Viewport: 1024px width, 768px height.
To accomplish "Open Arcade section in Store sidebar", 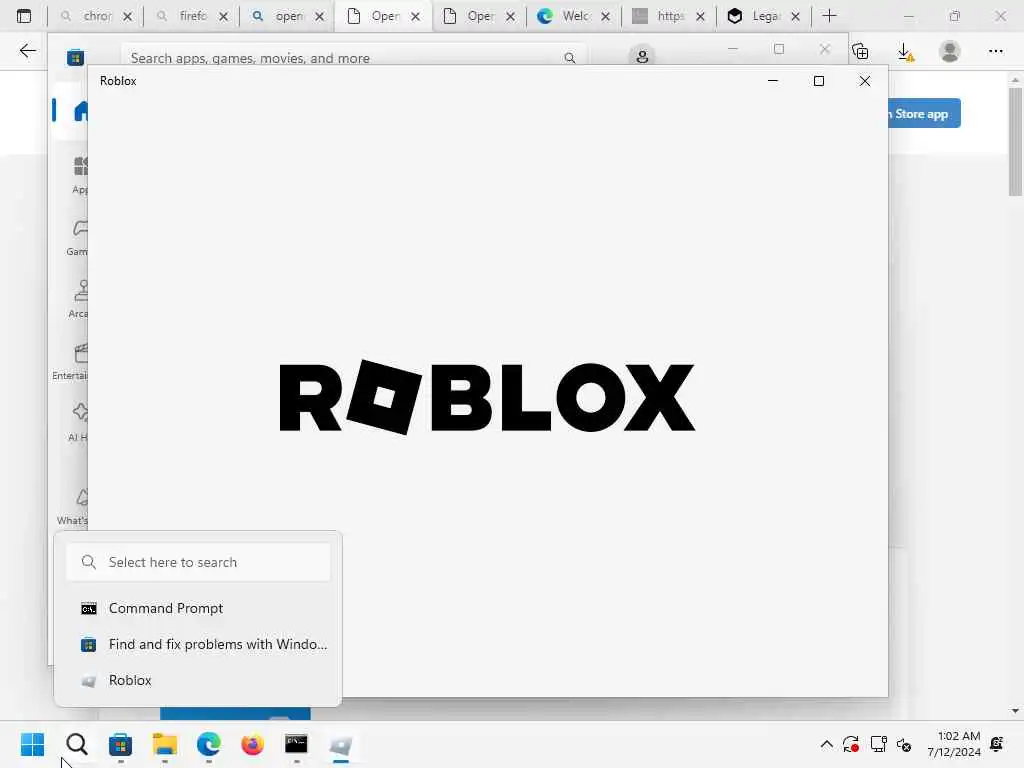I will (79, 298).
